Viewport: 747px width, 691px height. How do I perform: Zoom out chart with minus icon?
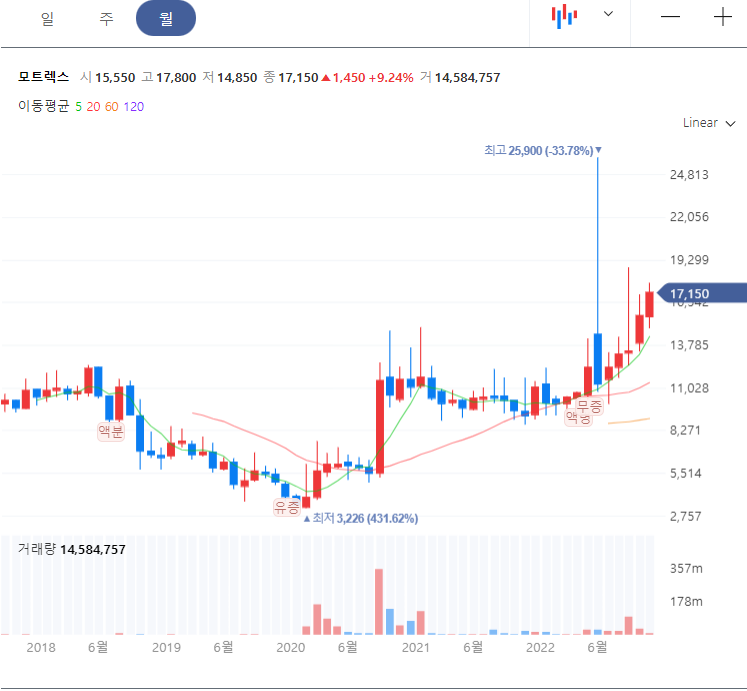pos(670,17)
